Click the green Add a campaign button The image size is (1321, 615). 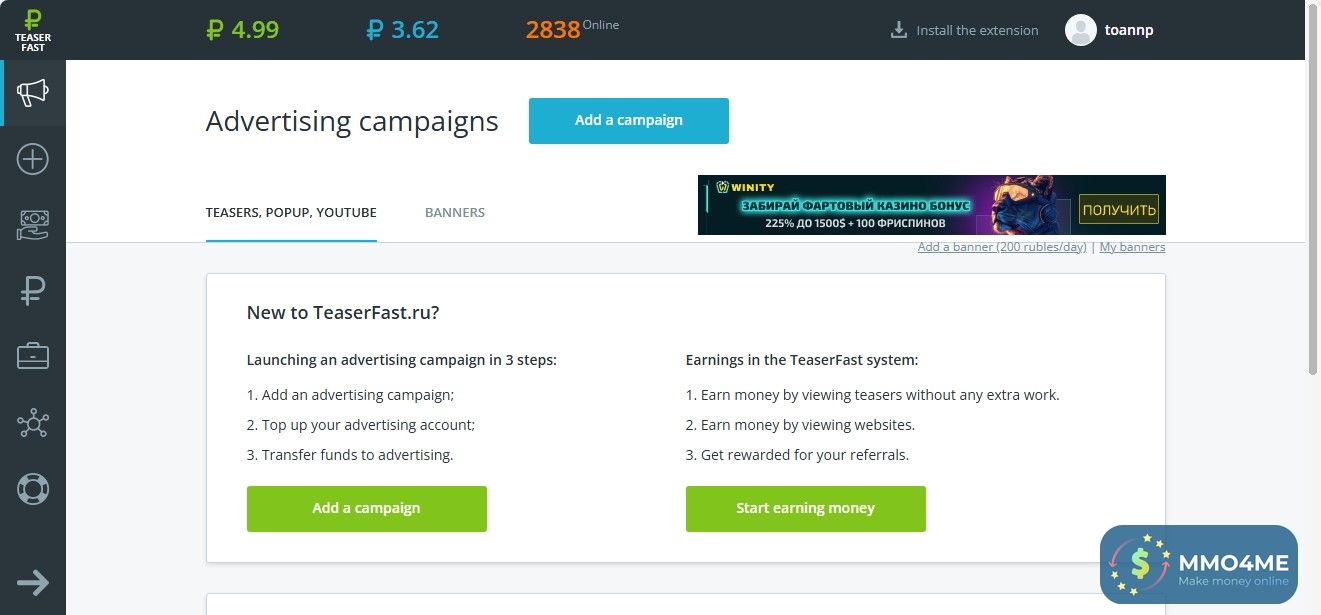[366, 508]
